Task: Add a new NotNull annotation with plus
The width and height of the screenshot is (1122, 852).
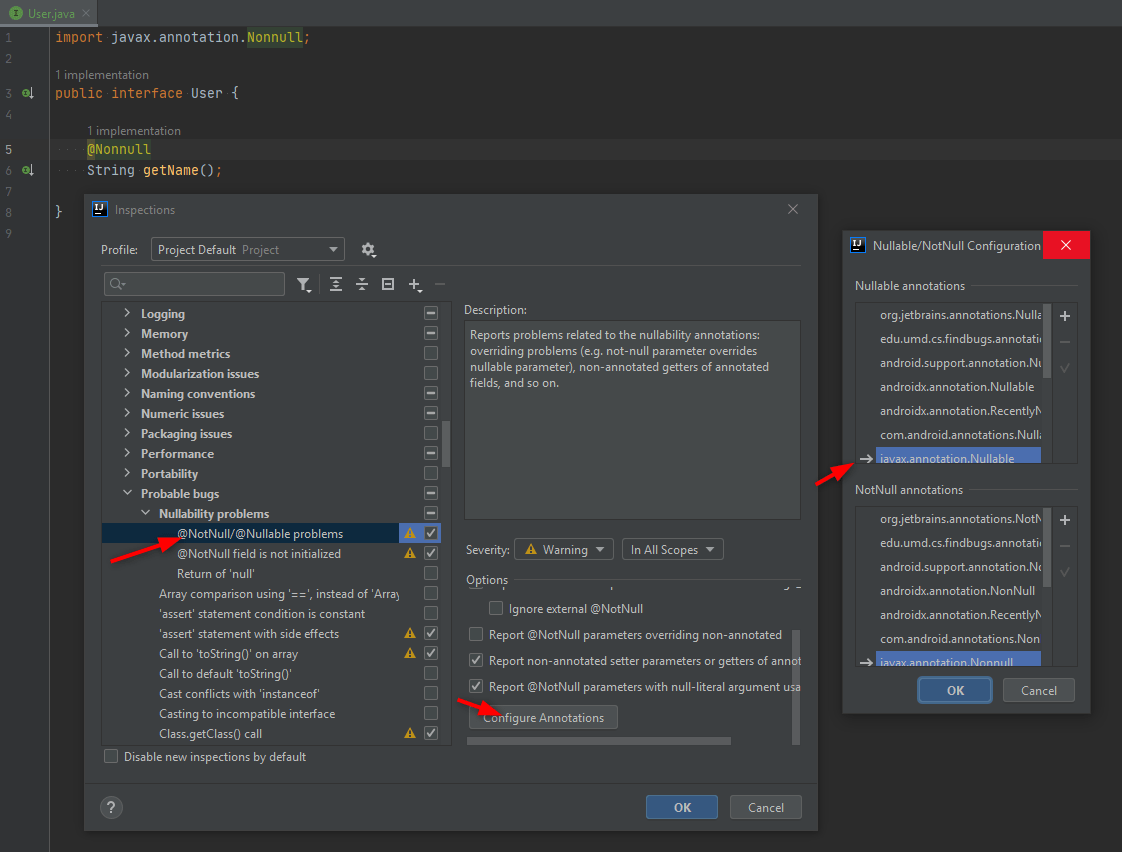Action: [x=1065, y=520]
